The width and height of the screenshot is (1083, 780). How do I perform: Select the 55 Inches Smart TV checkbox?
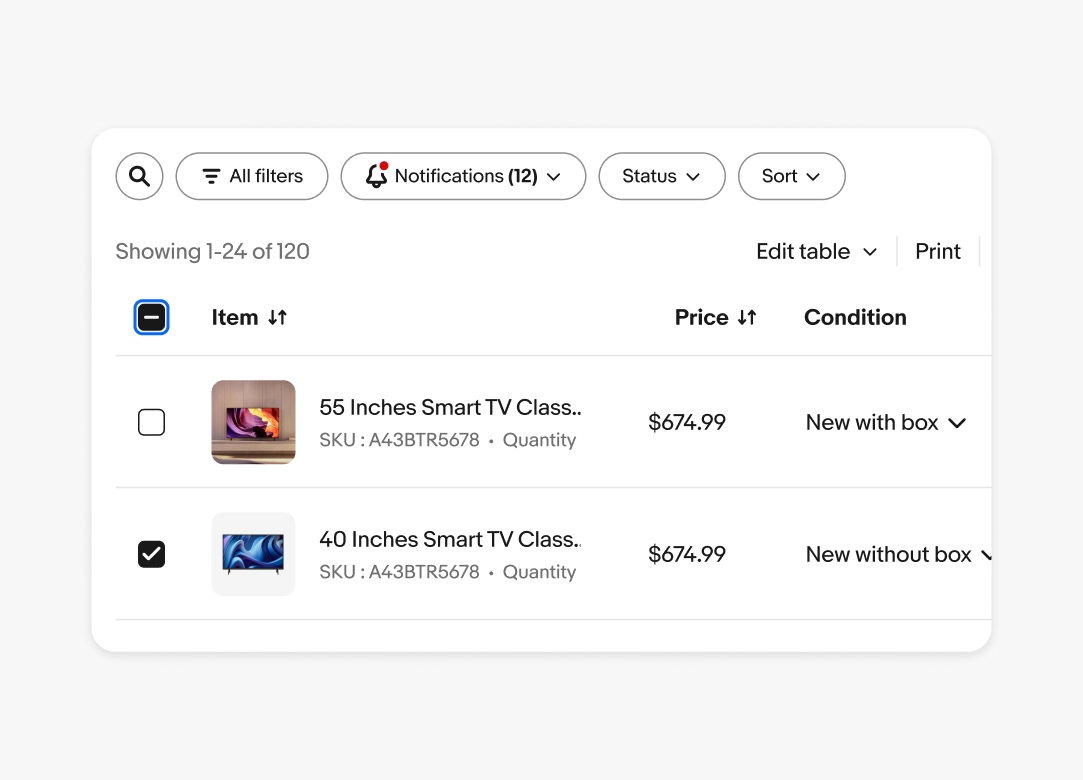[x=151, y=421]
